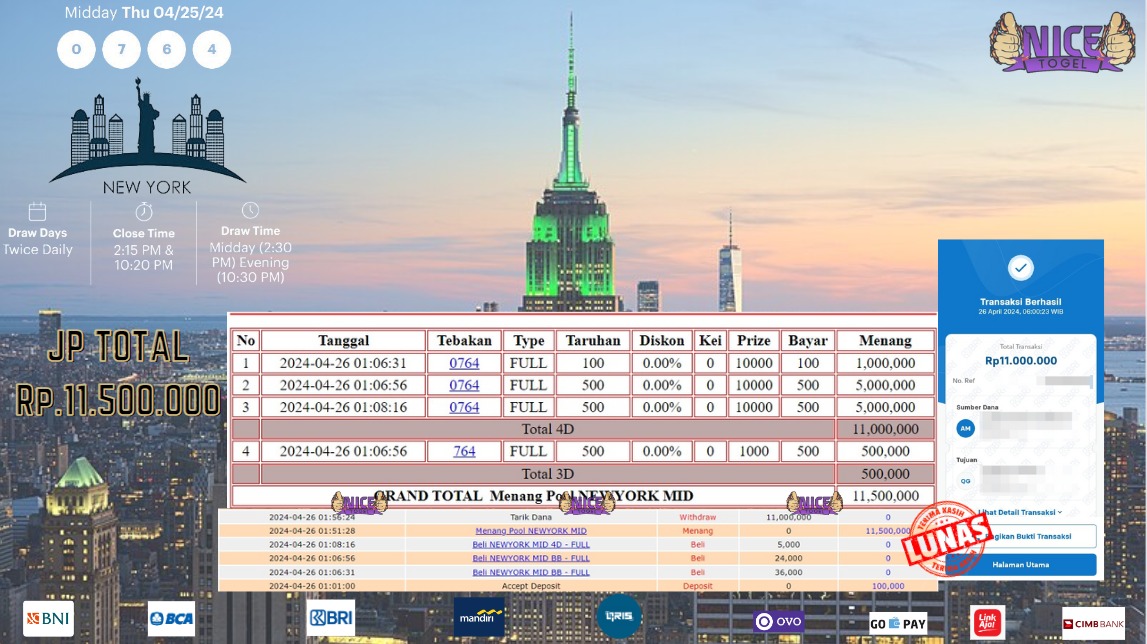The image size is (1147, 644).
Task: Click the BNI bank logo
Action: pyautogui.click(x=48, y=619)
